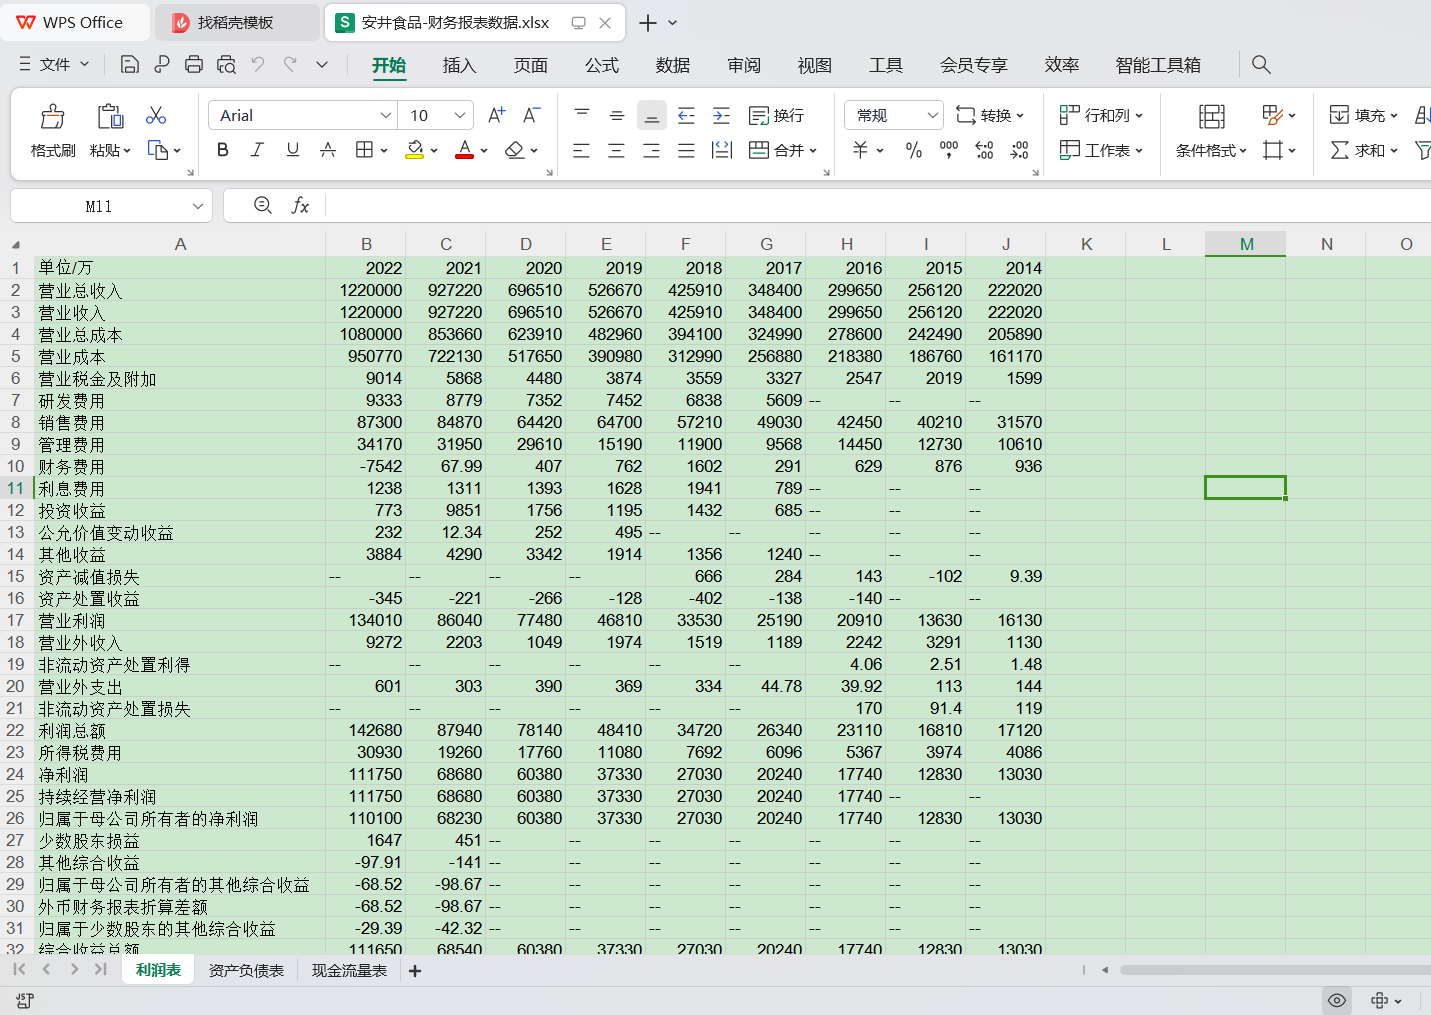Increase decimal places icon

pos(984,150)
